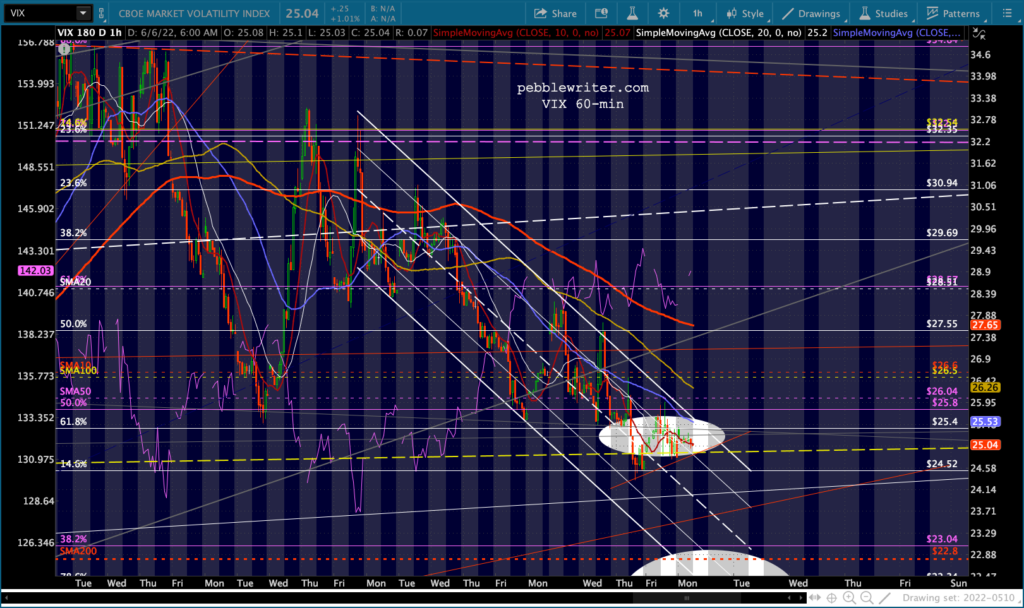The image size is (1024, 608).
Task: Open the Drawing set 2022-0510 selector
Action: (959, 598)
